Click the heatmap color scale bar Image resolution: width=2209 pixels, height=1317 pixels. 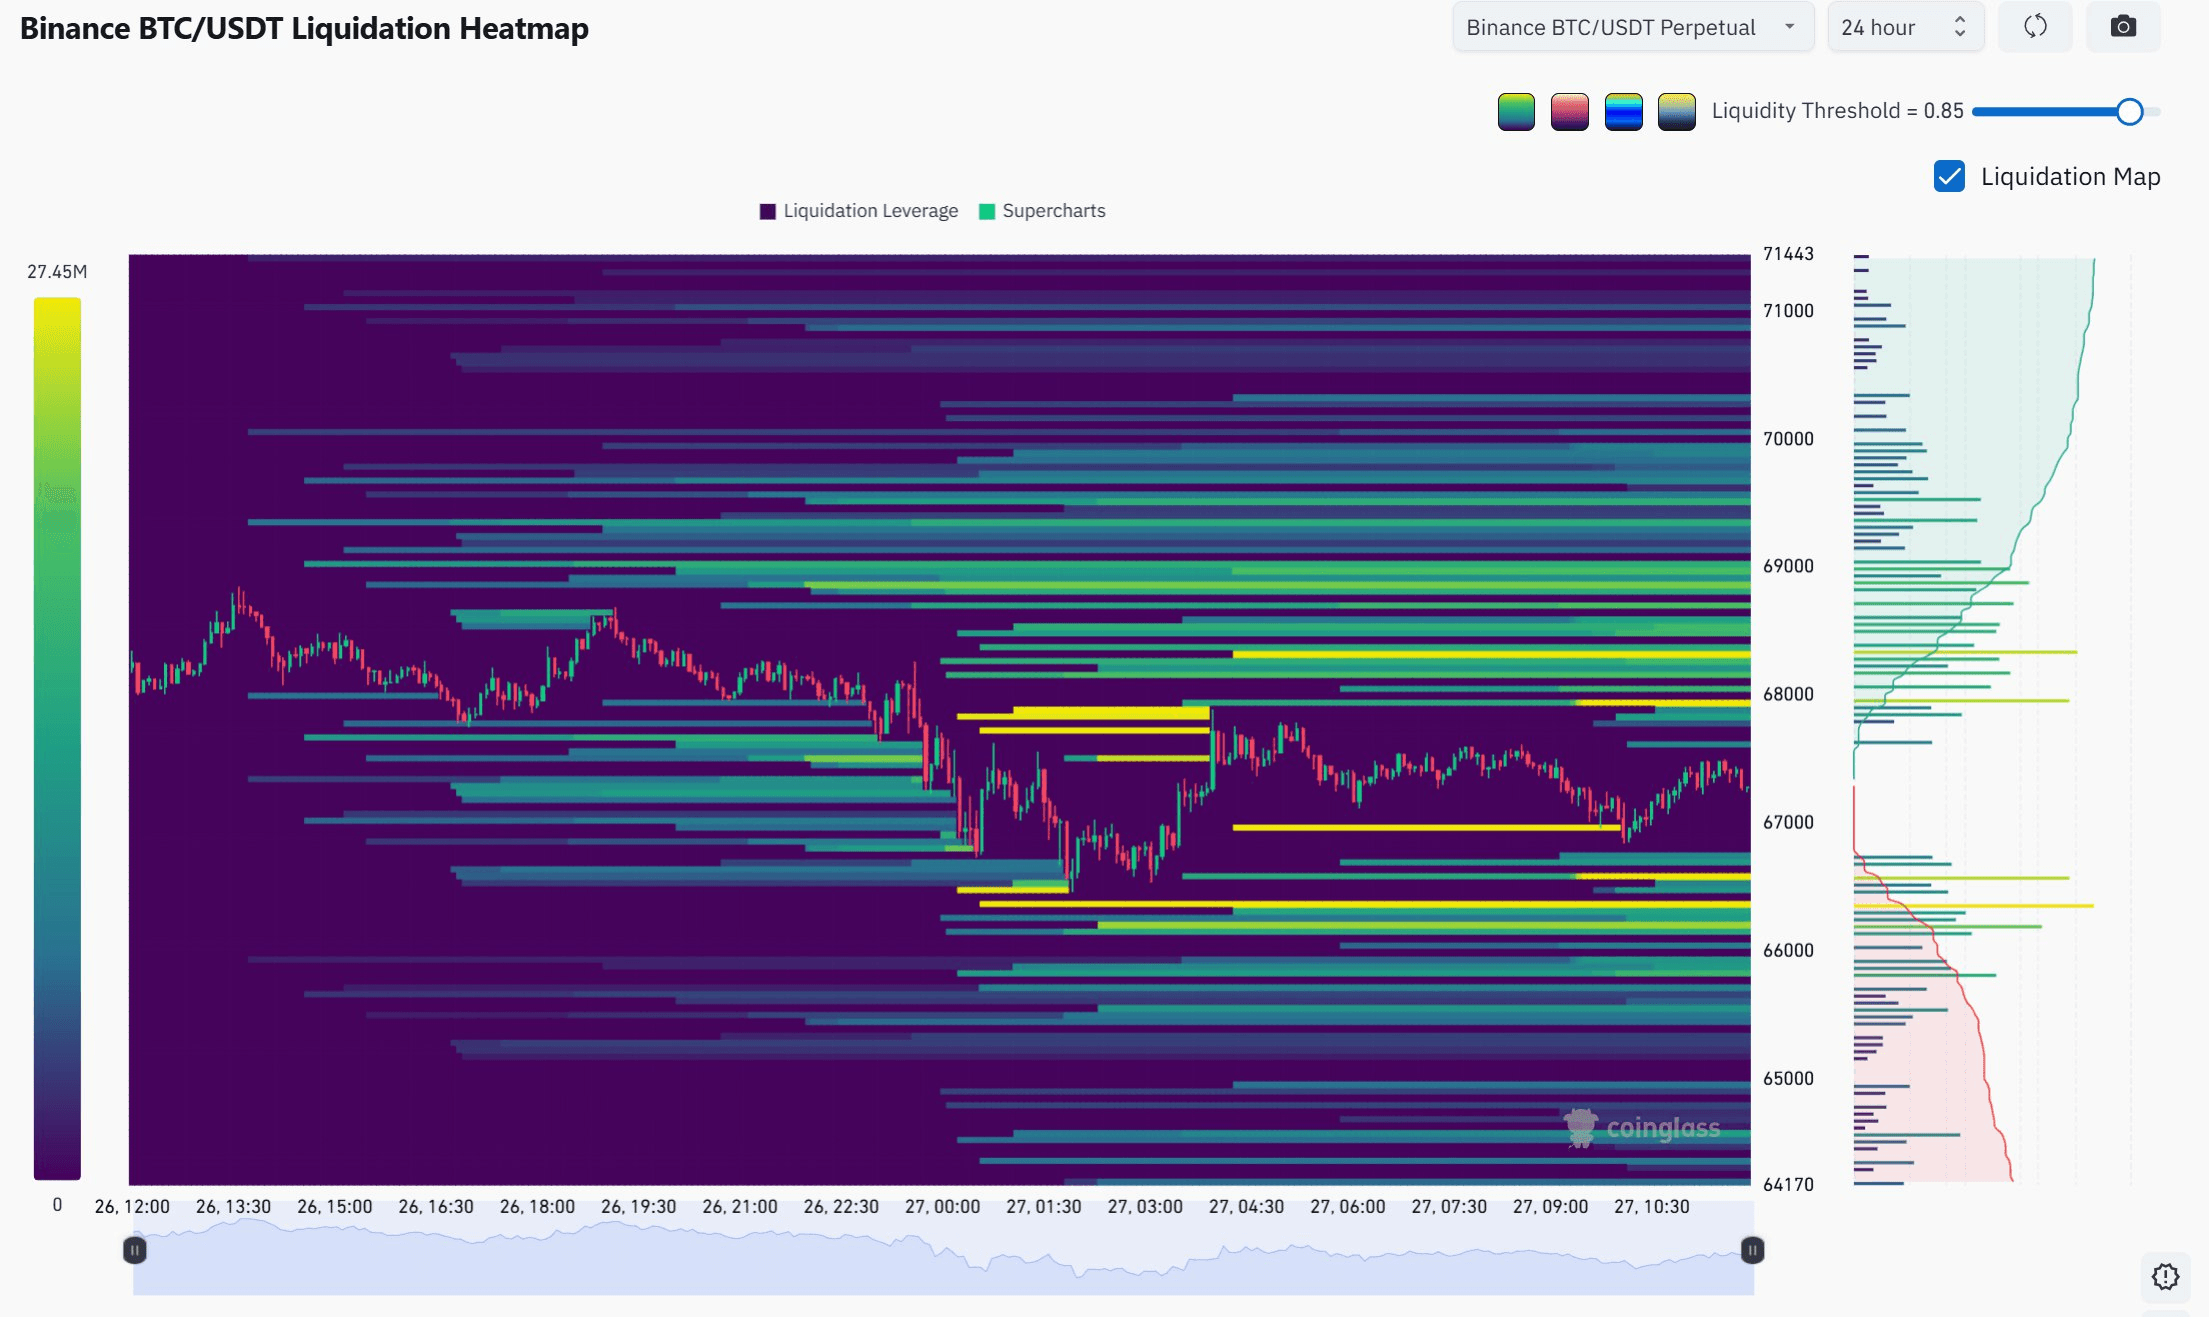pyautogui.click(x=57, y=738)
